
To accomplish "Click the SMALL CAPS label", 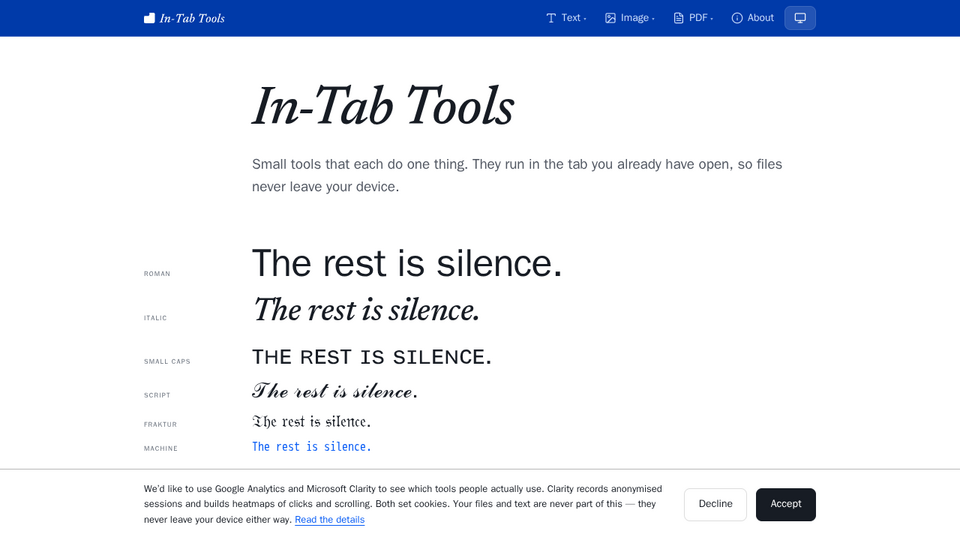I will (167, 362).
